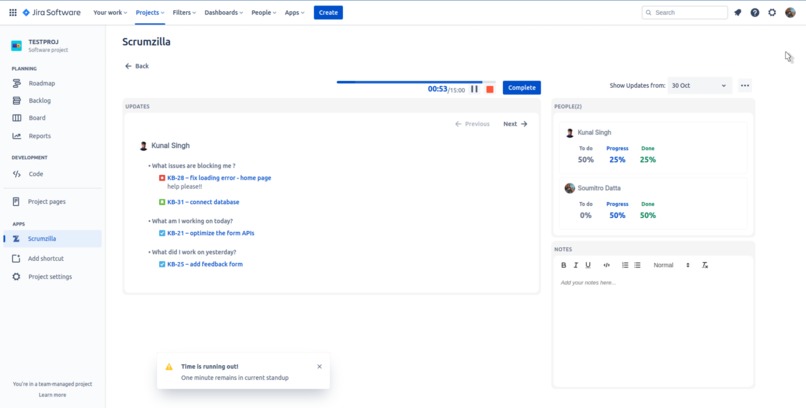Screen dimensions: 806x408
Task: Open Roadmap in the sidebar
Action: pyautogui.click(x=52, y=83)
